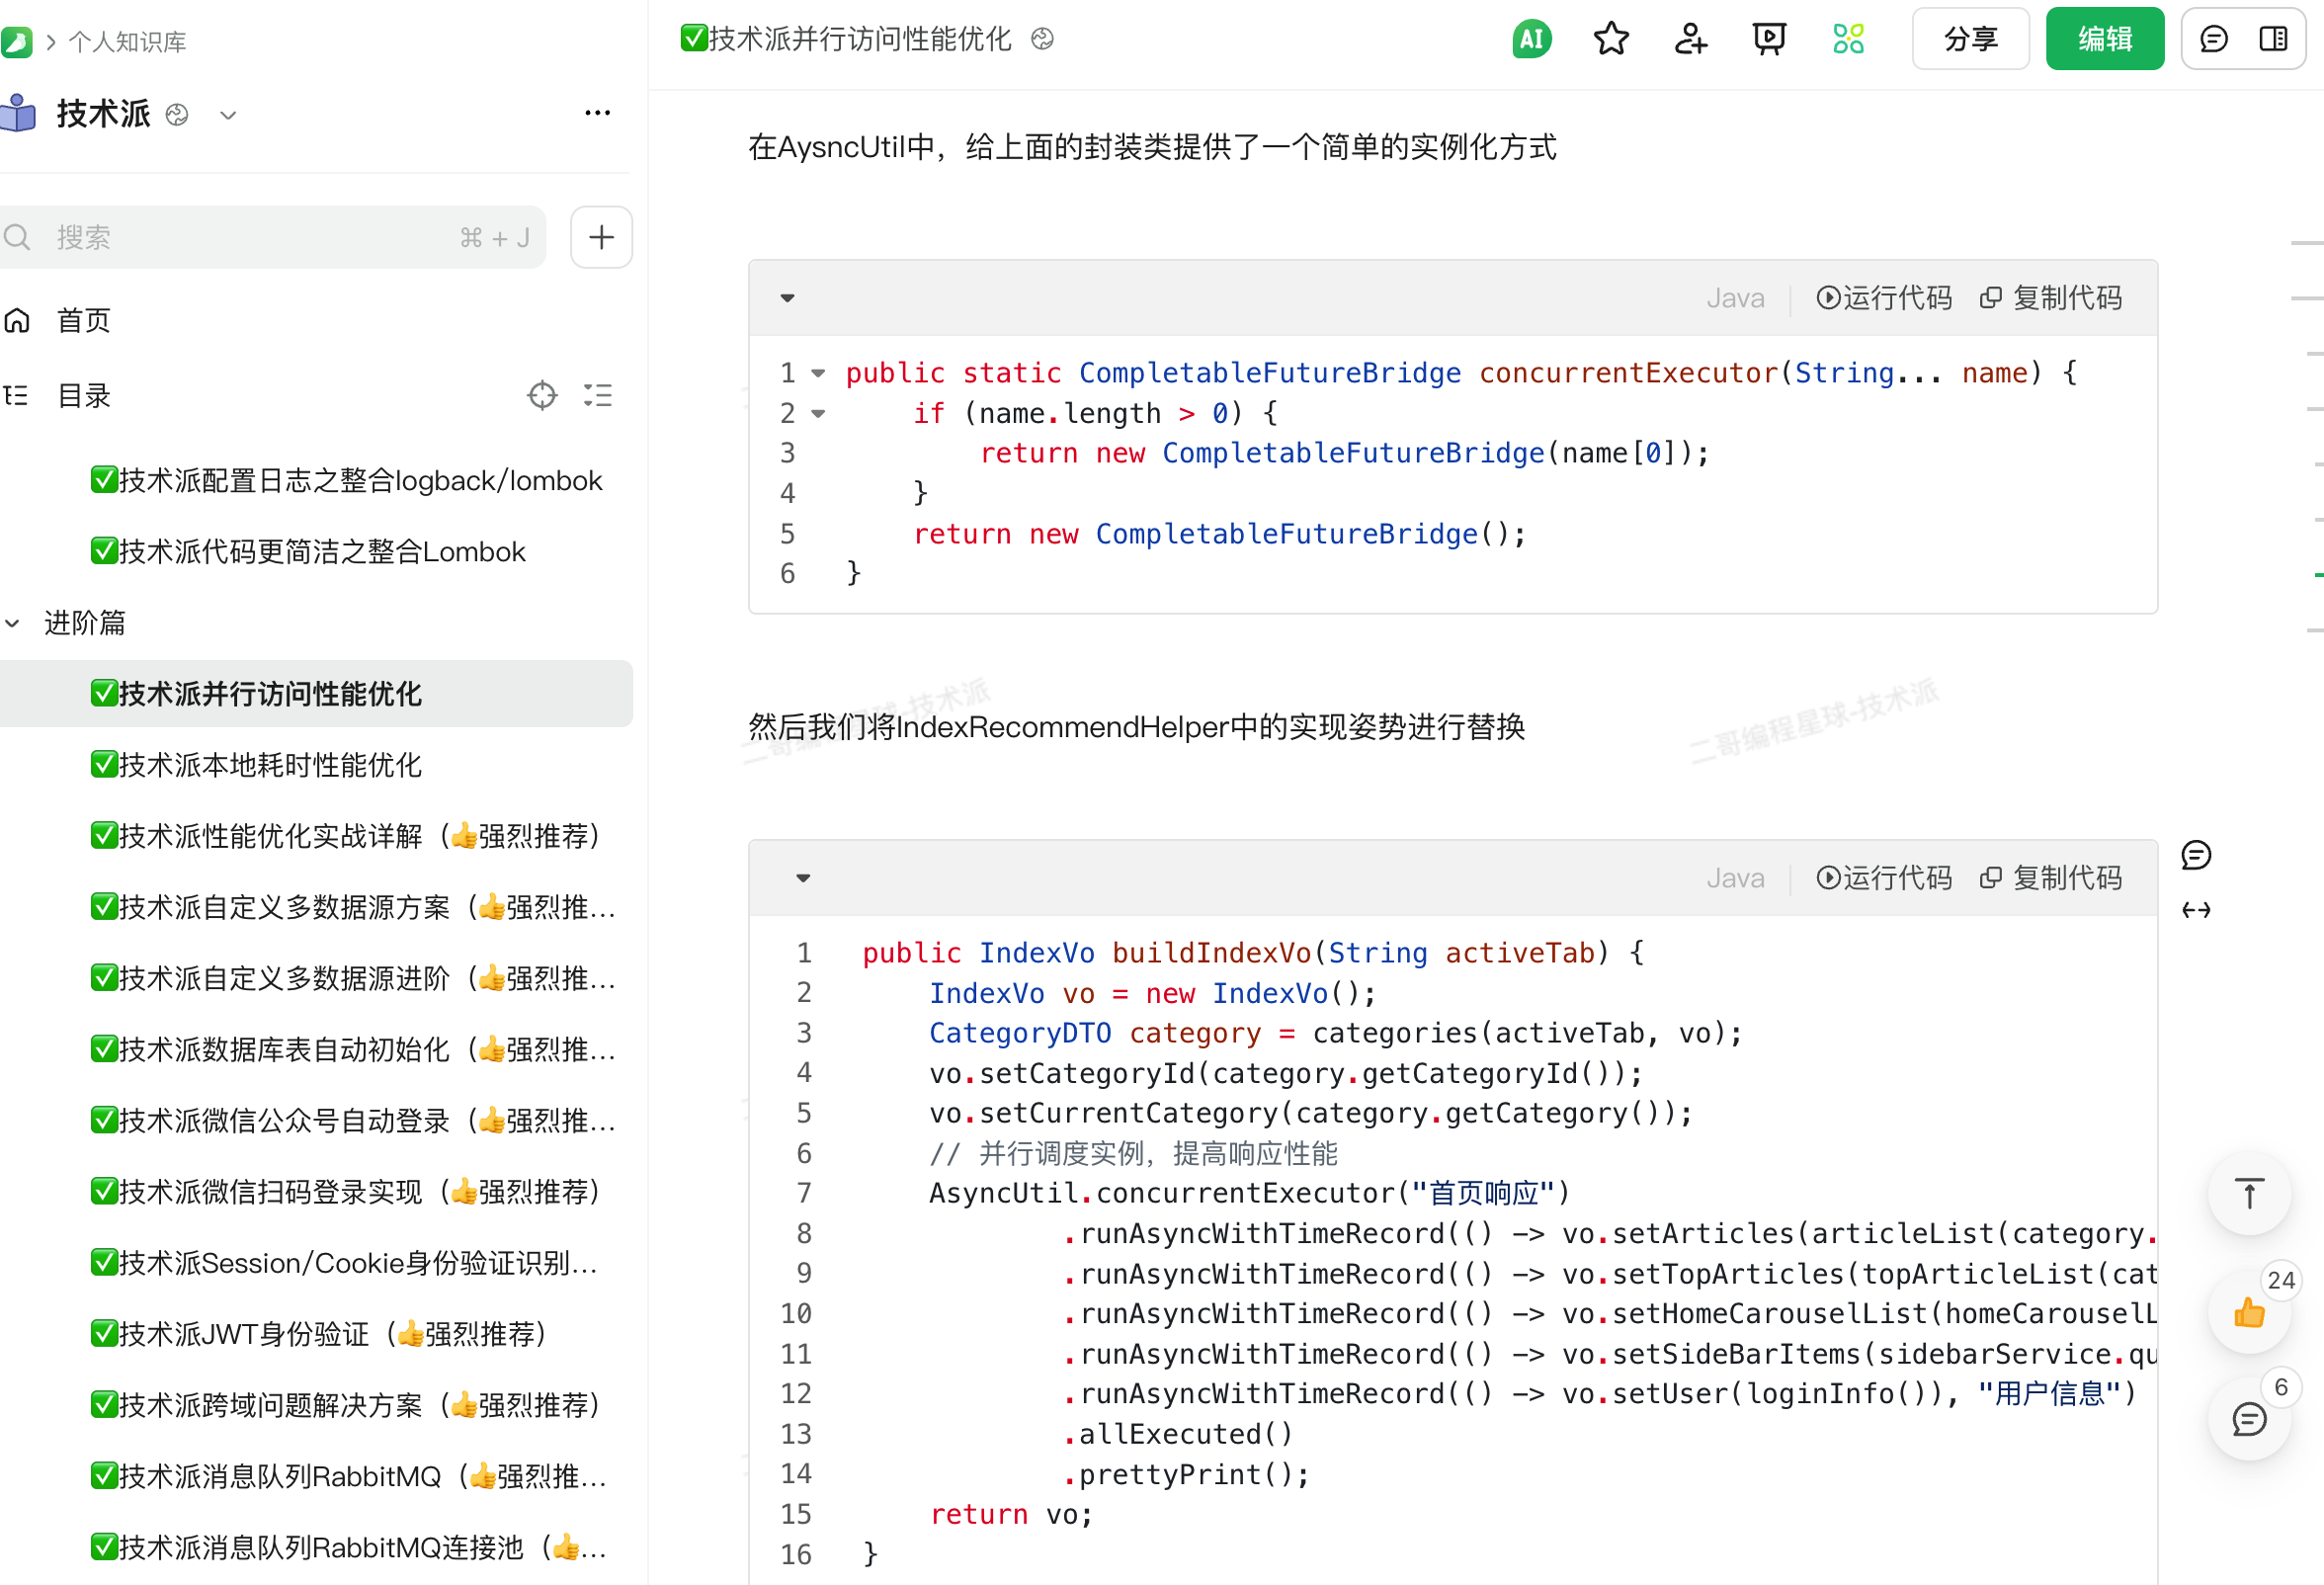Toggle the right side panel view
Viewport: 2324px width, 1585px height.
tap(2273, 39)
